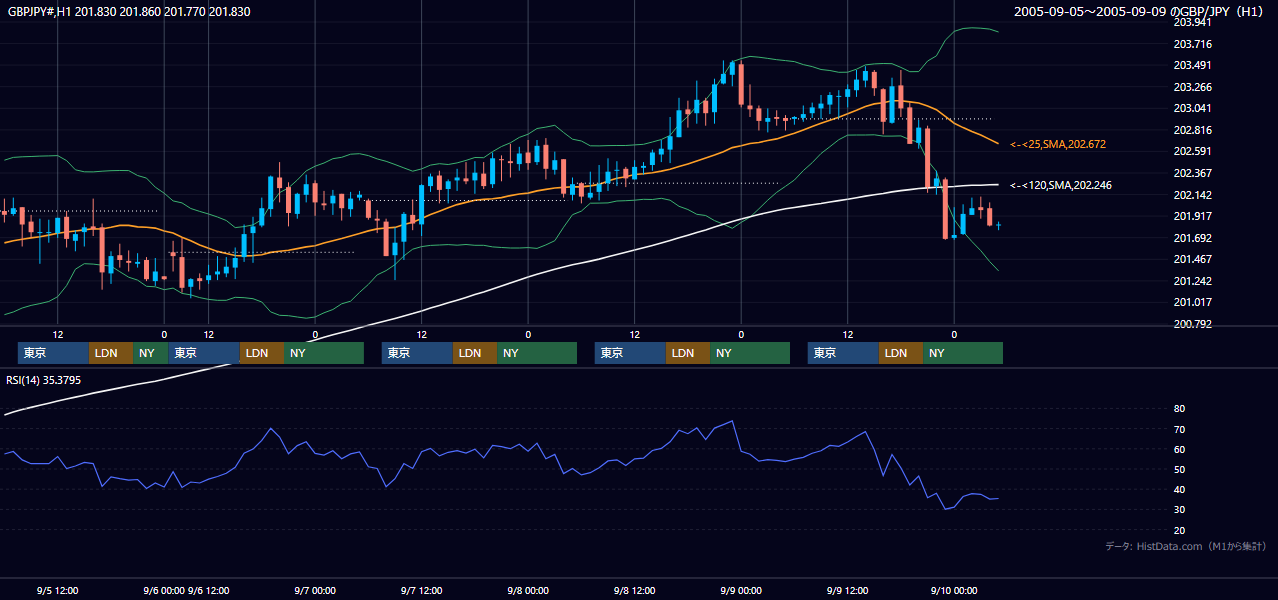Click the 9/7 12:00 date label
The height and width of the screenshot is (600, 1278).
[421, 590]
